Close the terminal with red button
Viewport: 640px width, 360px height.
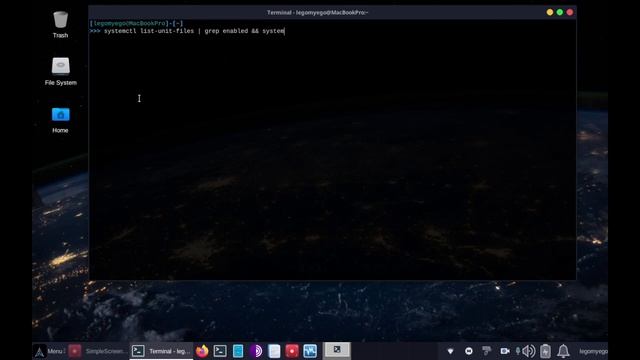pos(570,12)
